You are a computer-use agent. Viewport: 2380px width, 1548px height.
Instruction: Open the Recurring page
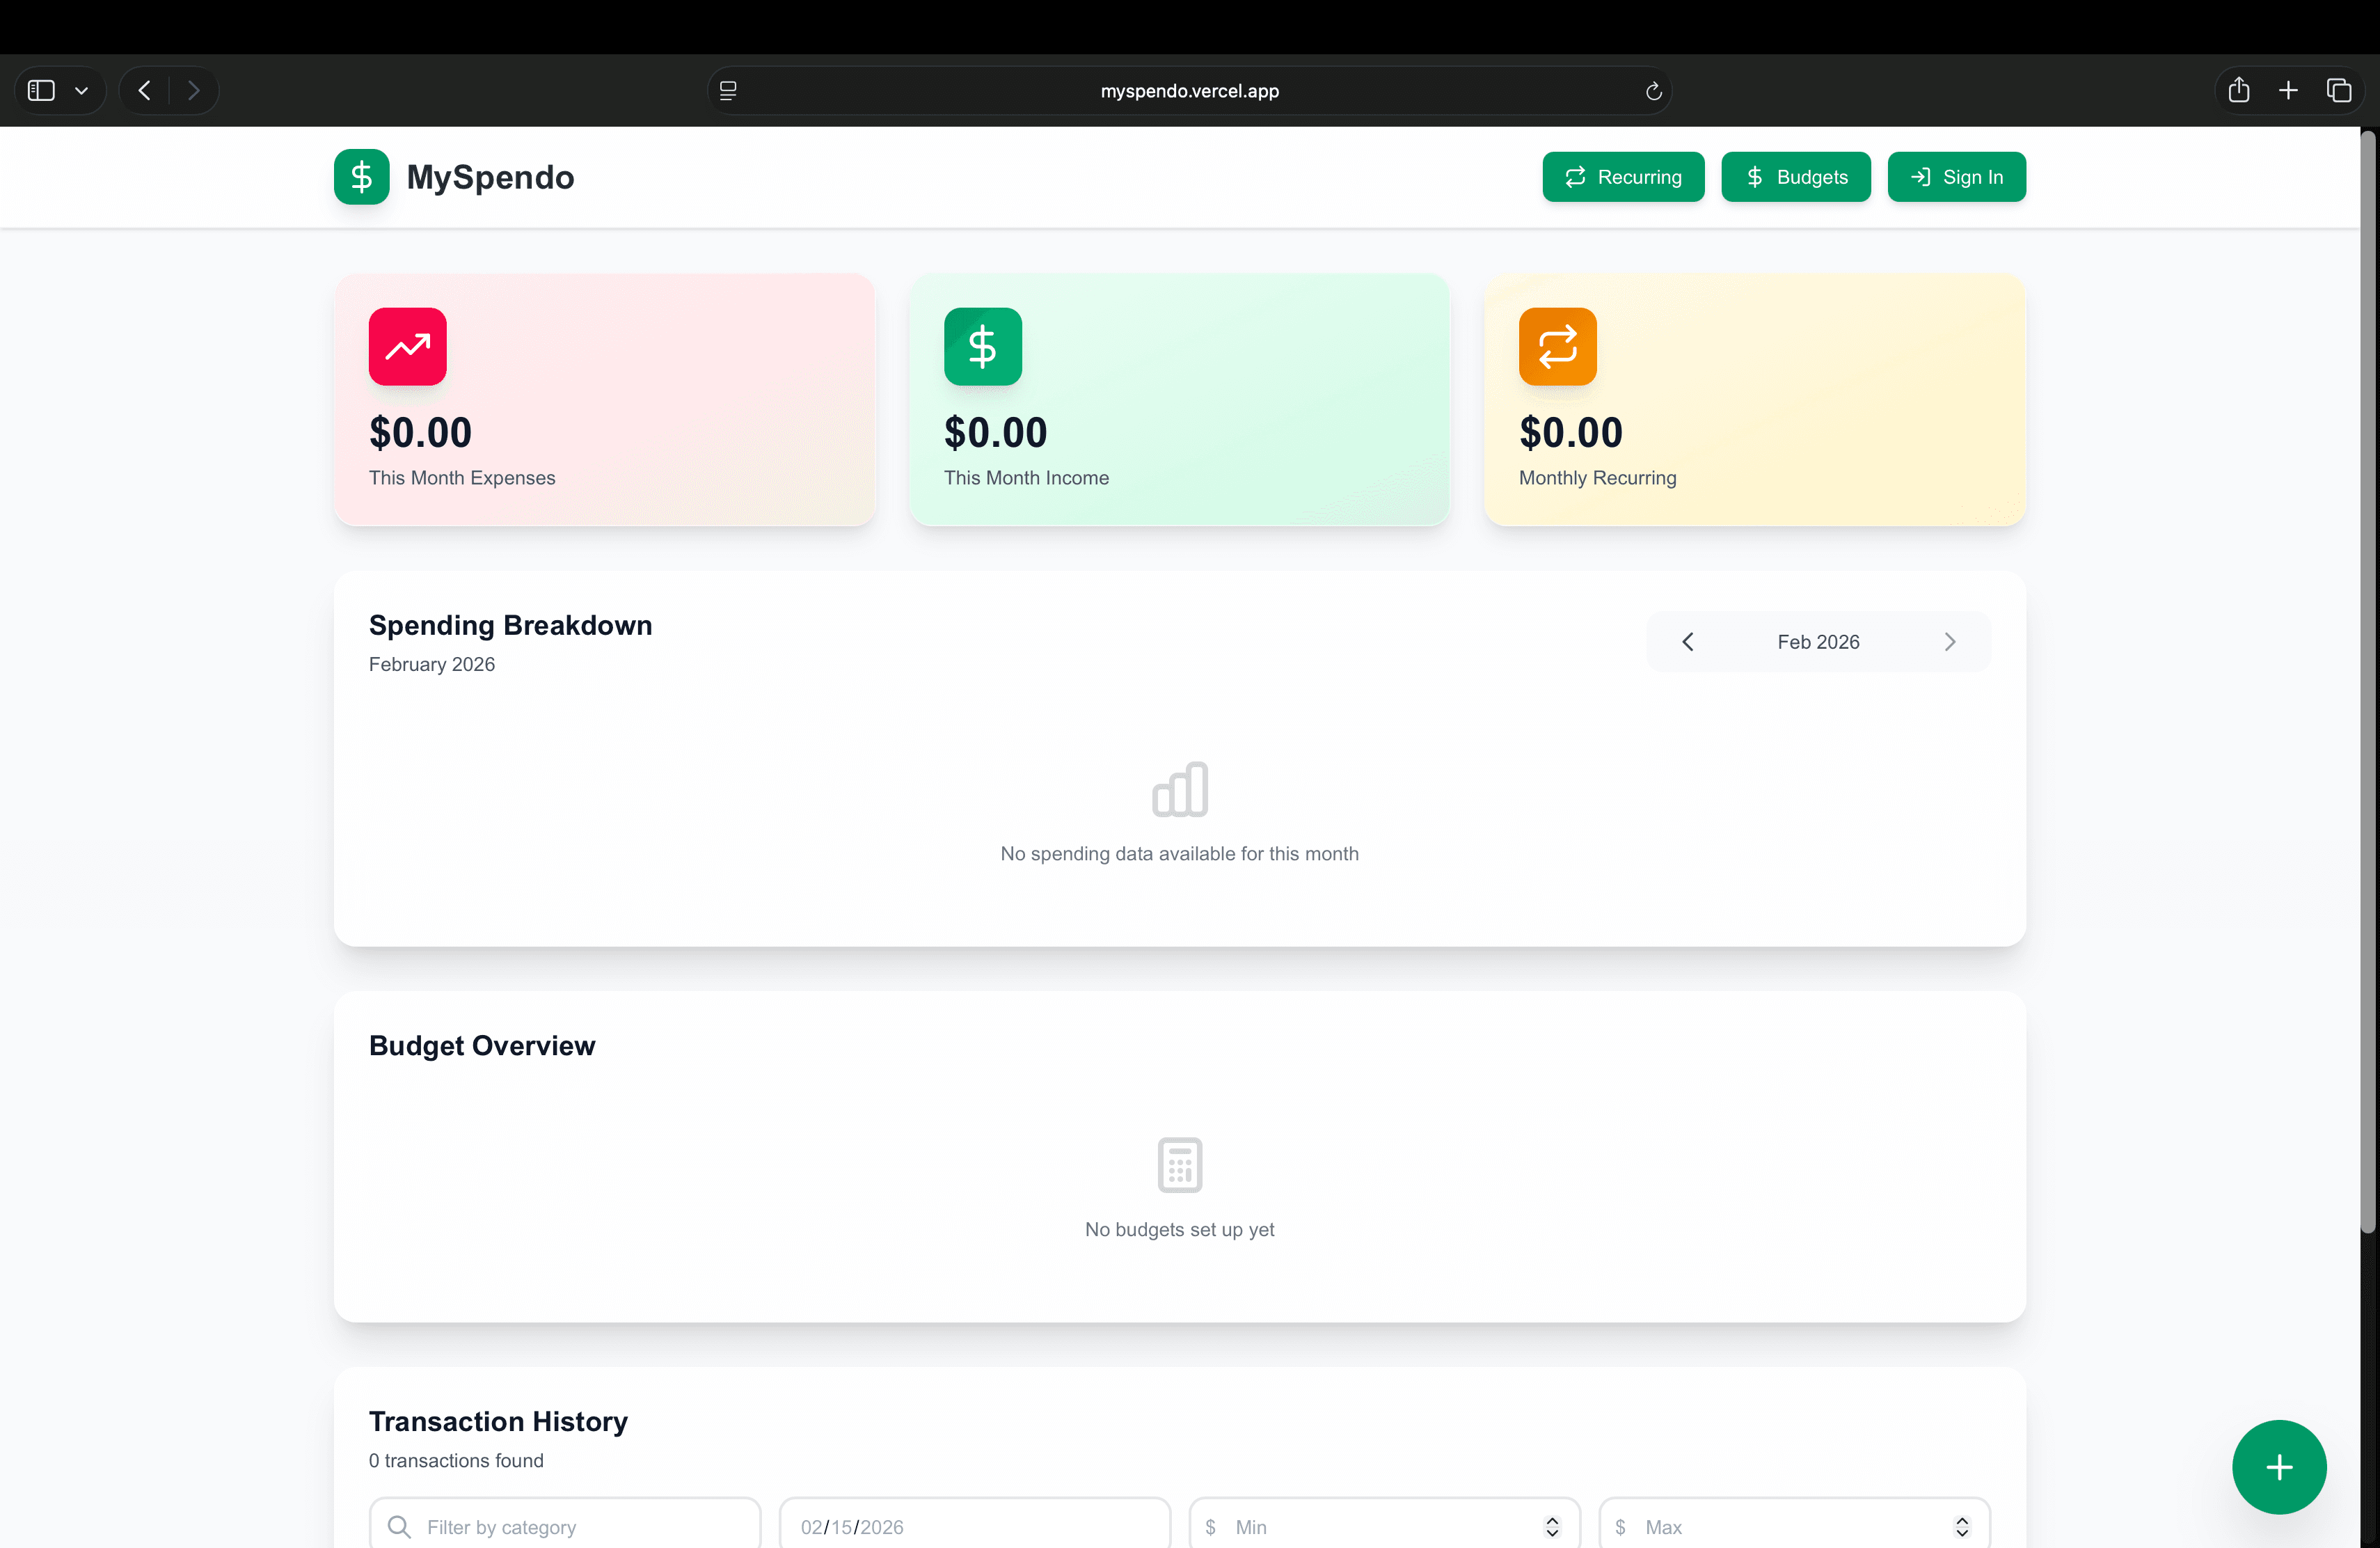pos(1622,177)
